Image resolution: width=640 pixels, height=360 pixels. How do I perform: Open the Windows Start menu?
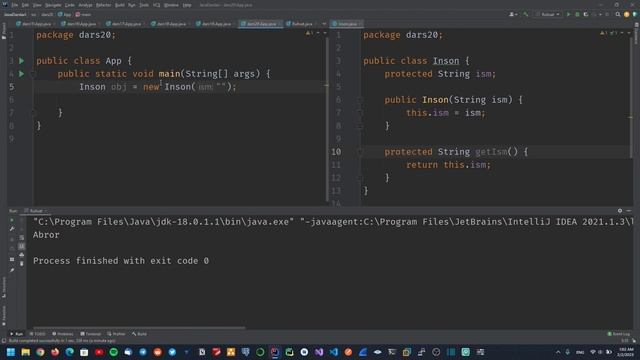11,352
